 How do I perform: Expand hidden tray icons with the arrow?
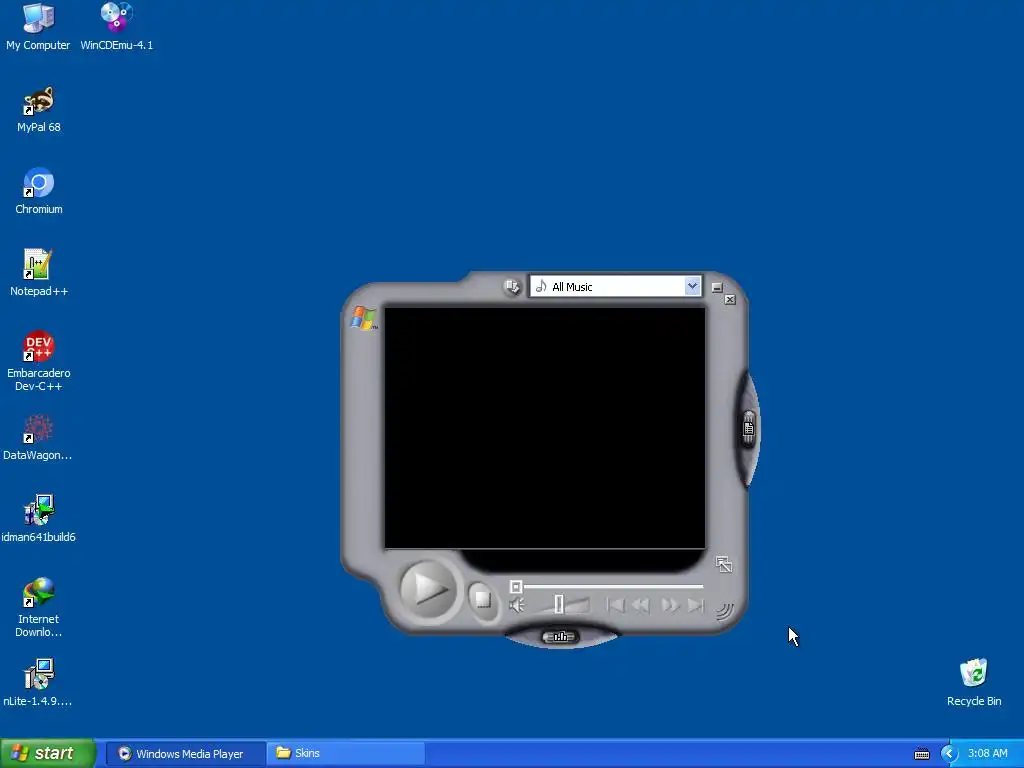point(949,754)
